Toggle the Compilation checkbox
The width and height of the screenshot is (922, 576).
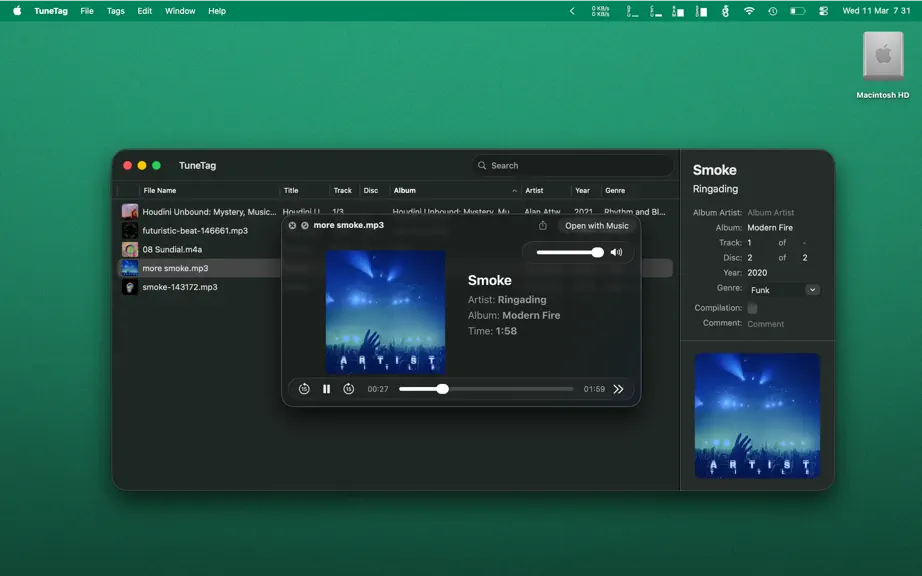752,308
